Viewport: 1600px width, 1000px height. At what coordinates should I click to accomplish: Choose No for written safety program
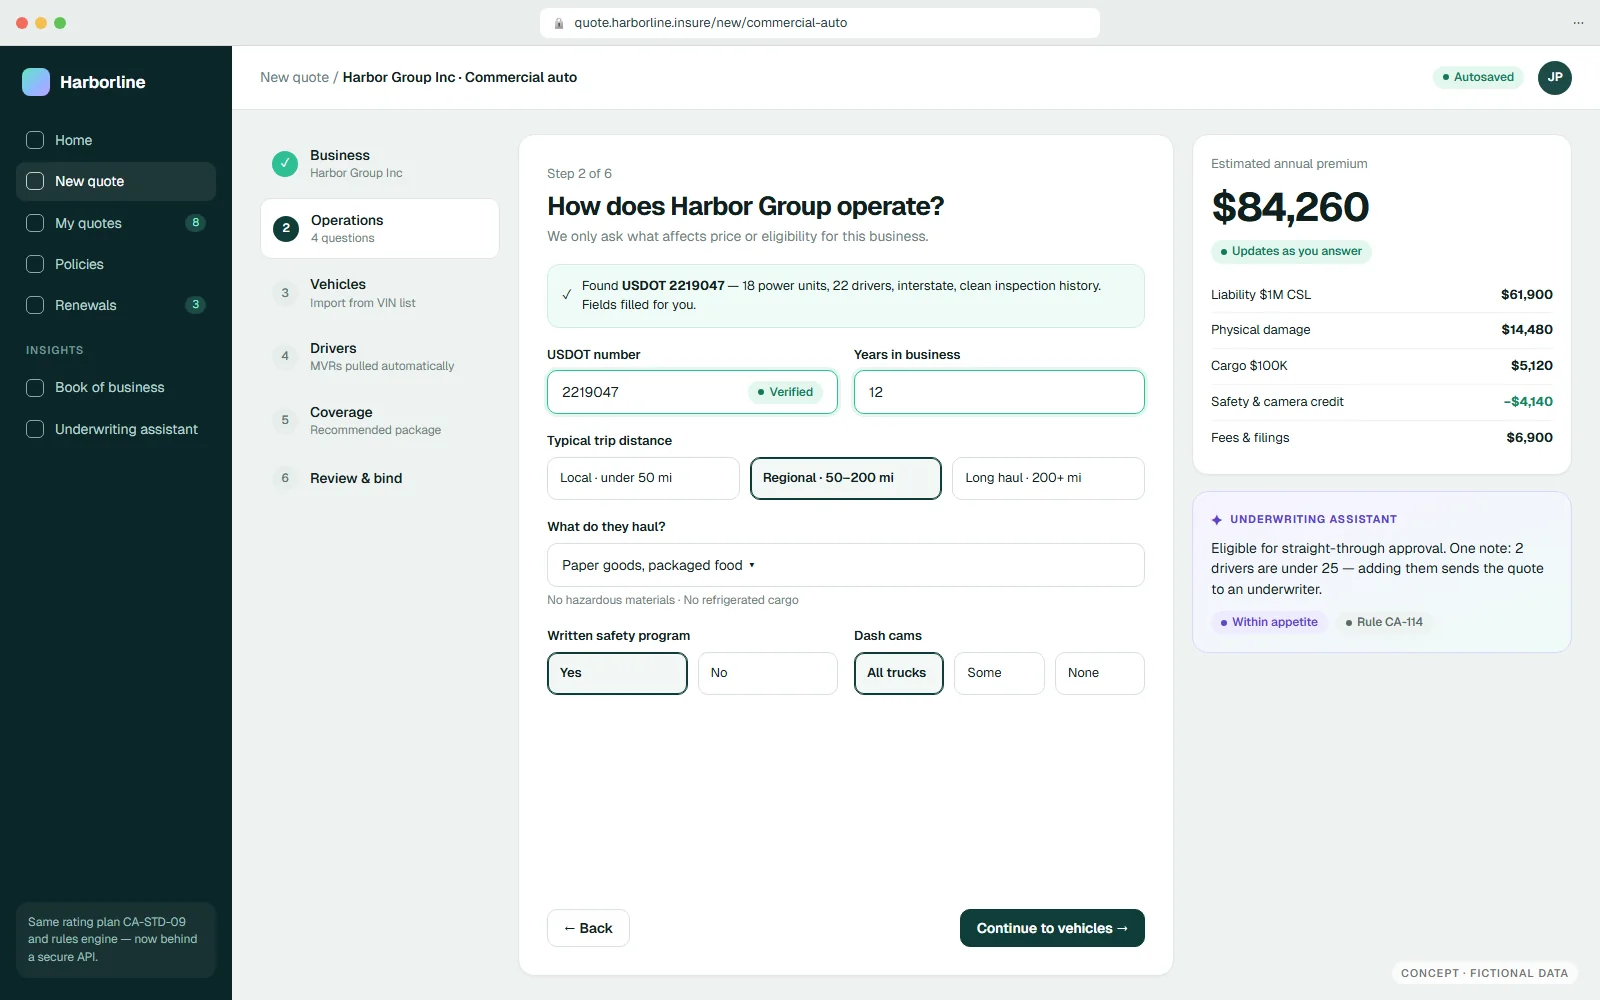pyautogui.click(x=768, y=673)
